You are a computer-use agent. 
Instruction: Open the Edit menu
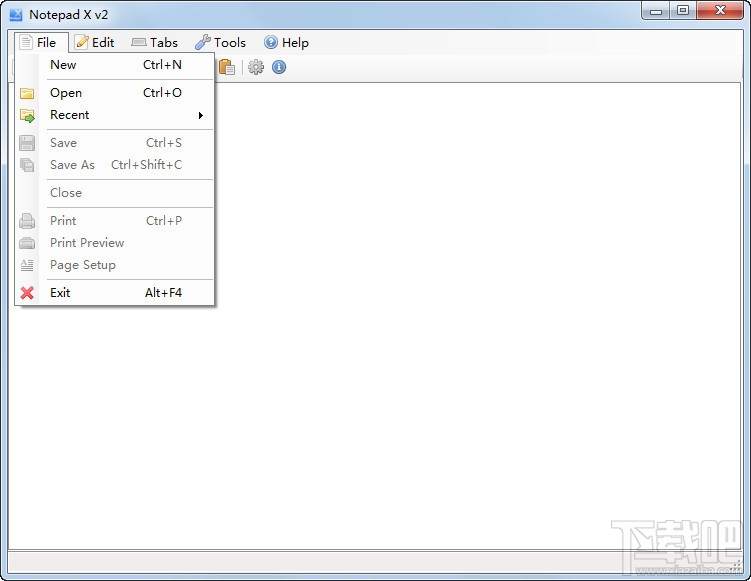[95, 43]
